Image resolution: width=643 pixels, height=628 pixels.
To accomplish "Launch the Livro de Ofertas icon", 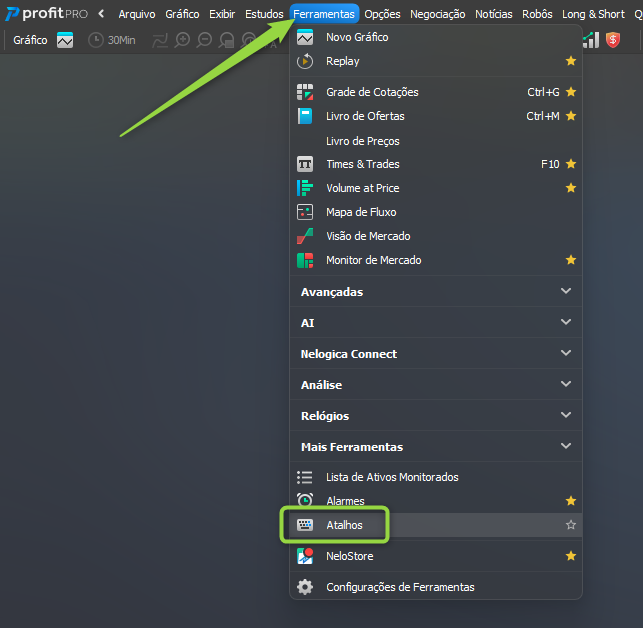I will pos(305,116).
